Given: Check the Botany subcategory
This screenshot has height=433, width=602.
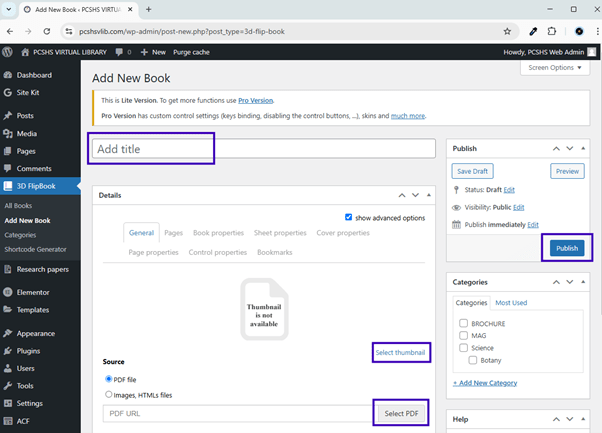Looking at the screenshot, I should tap(473, 360).
